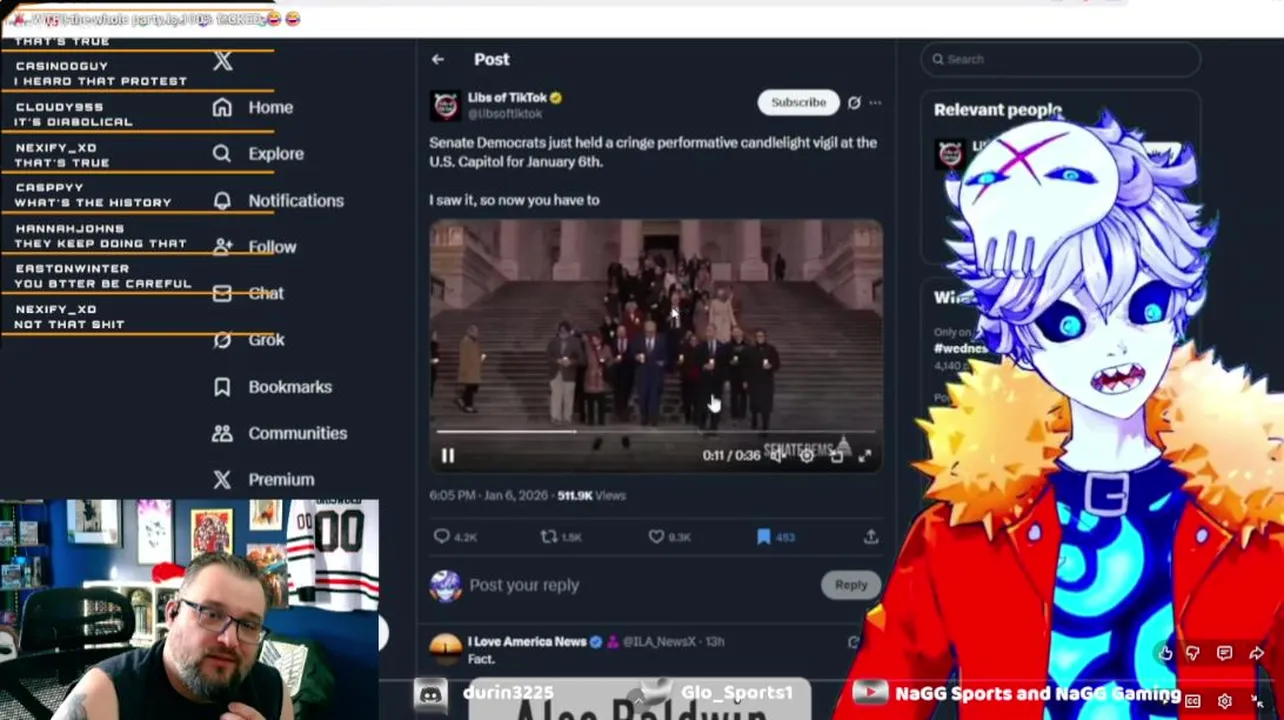Open the stream comments icon
Viewport: 1284px width, 720px height.
click(1225, 653)
